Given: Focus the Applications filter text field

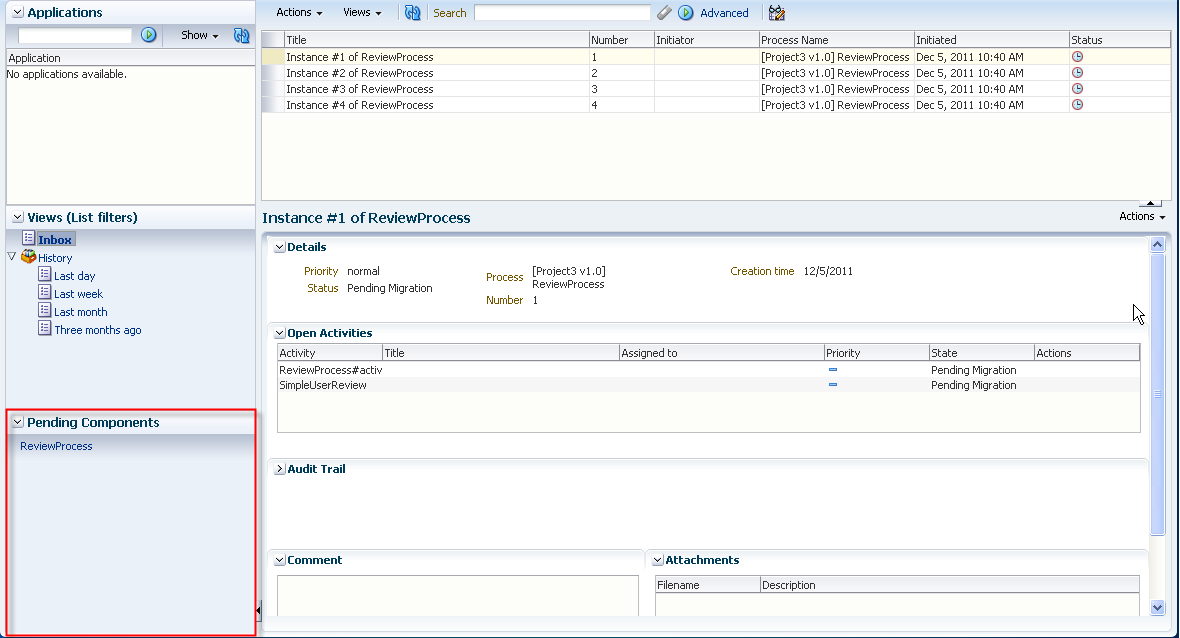Looking at the screenshot, I should pyautogui.click(x=75, y=35).
